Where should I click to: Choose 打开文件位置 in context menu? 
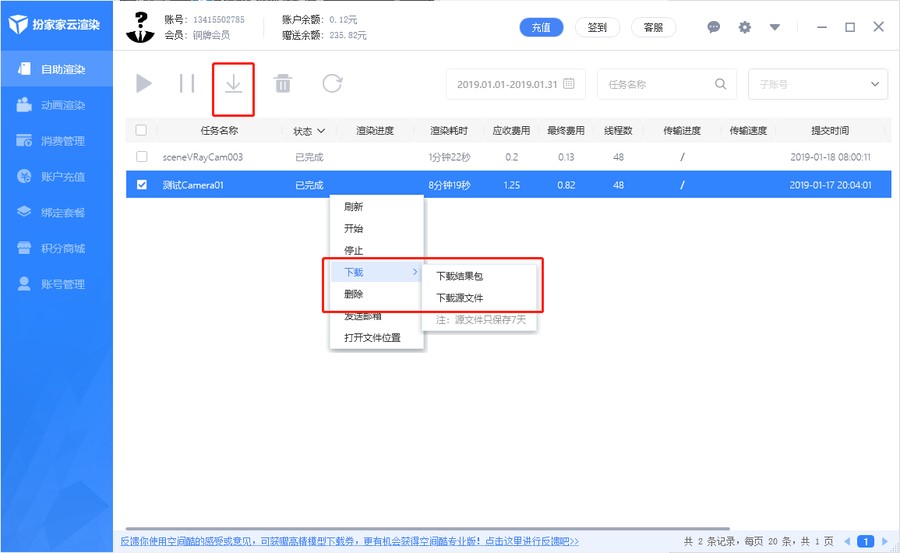pyautogui.click(x=372, y=338)
